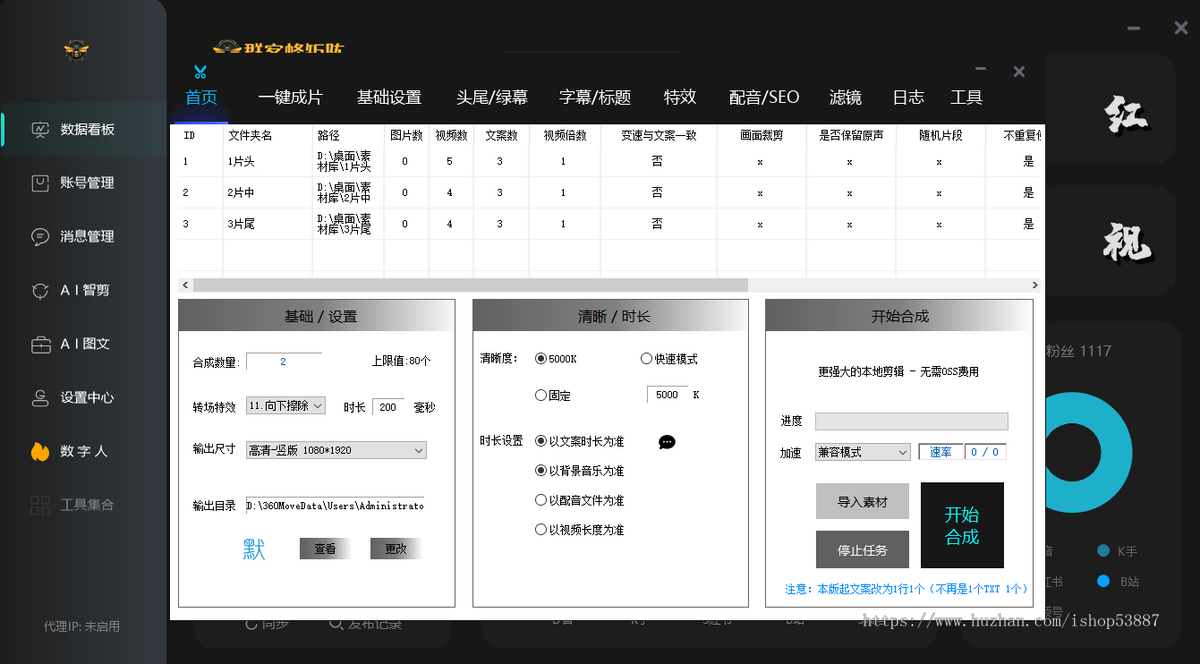Open the 账号管理 sidebar icon

tap(40, 183)
